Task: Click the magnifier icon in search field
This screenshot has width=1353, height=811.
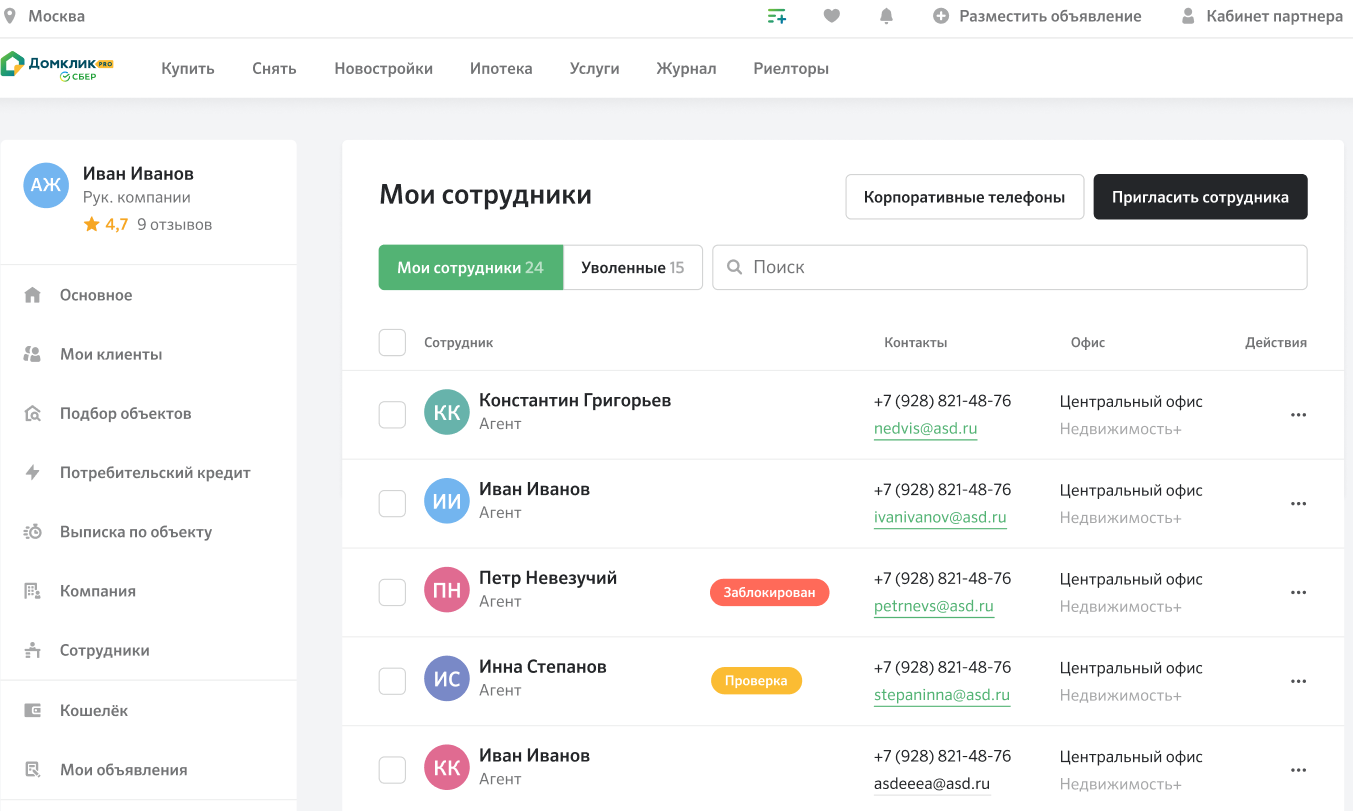Action: pos(734,267)
